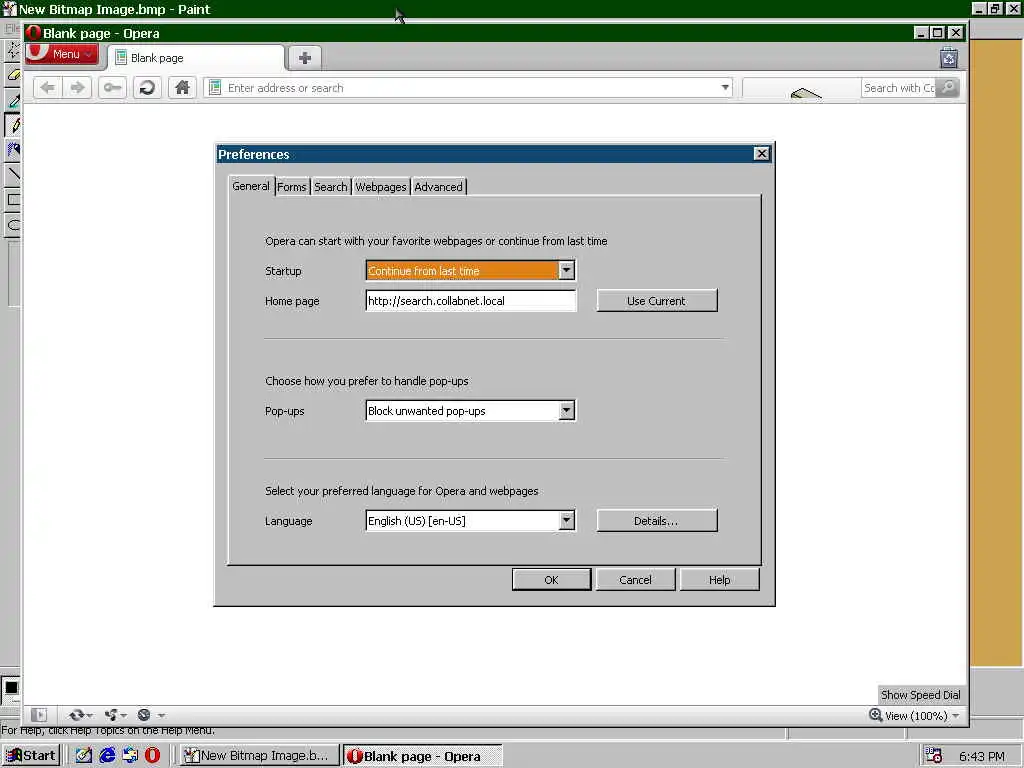
Task: Go to home page via house icon
Action: [182, 88]
